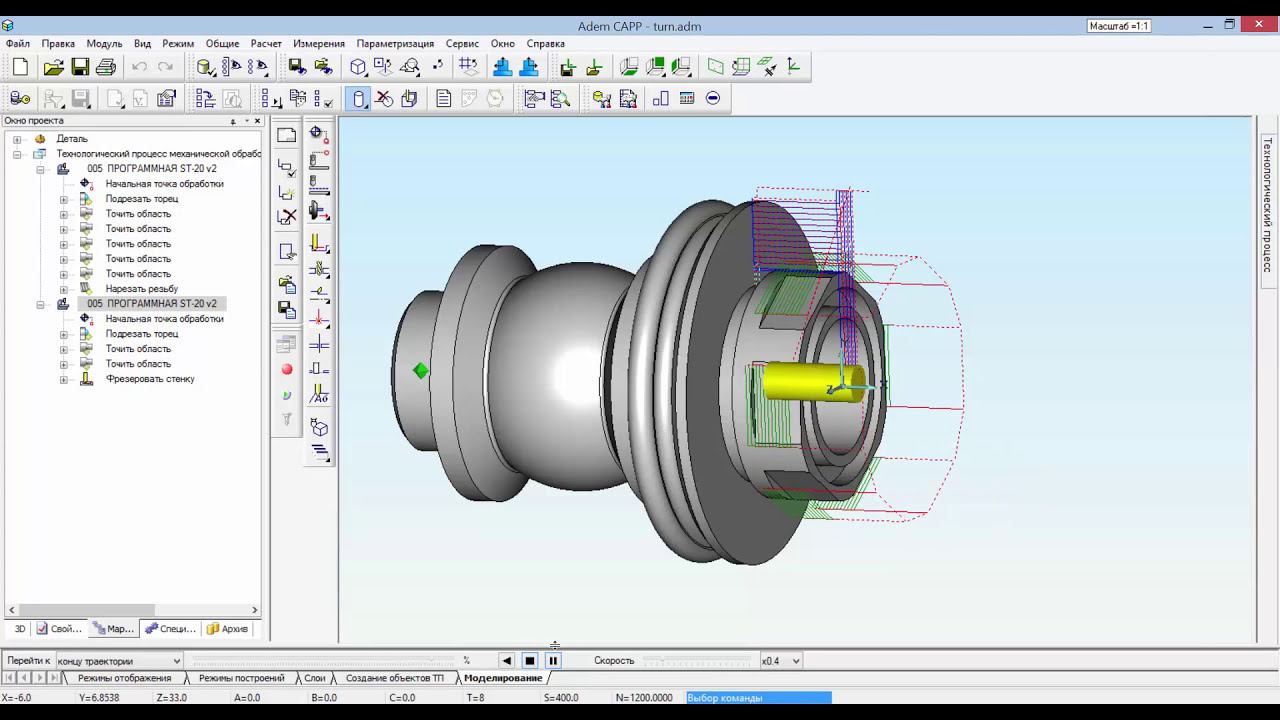Click the New document icon

20,67
